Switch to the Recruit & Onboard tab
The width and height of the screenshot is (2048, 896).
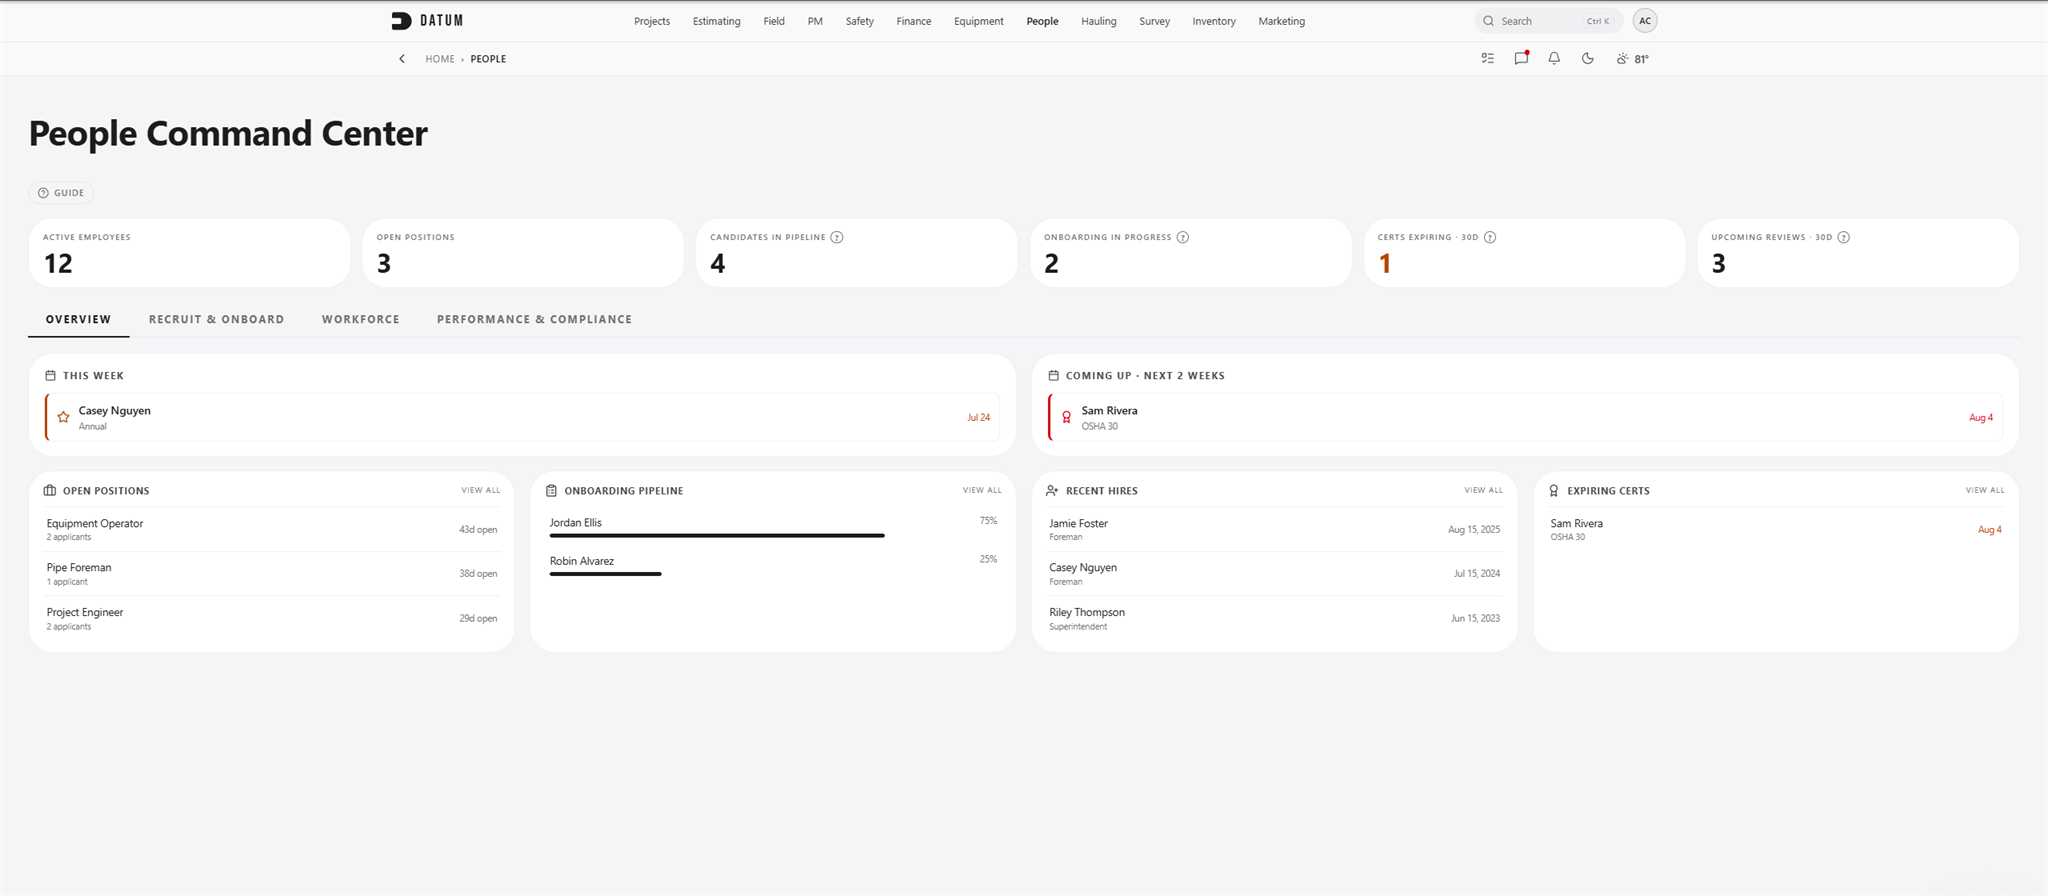coord(216,320)
